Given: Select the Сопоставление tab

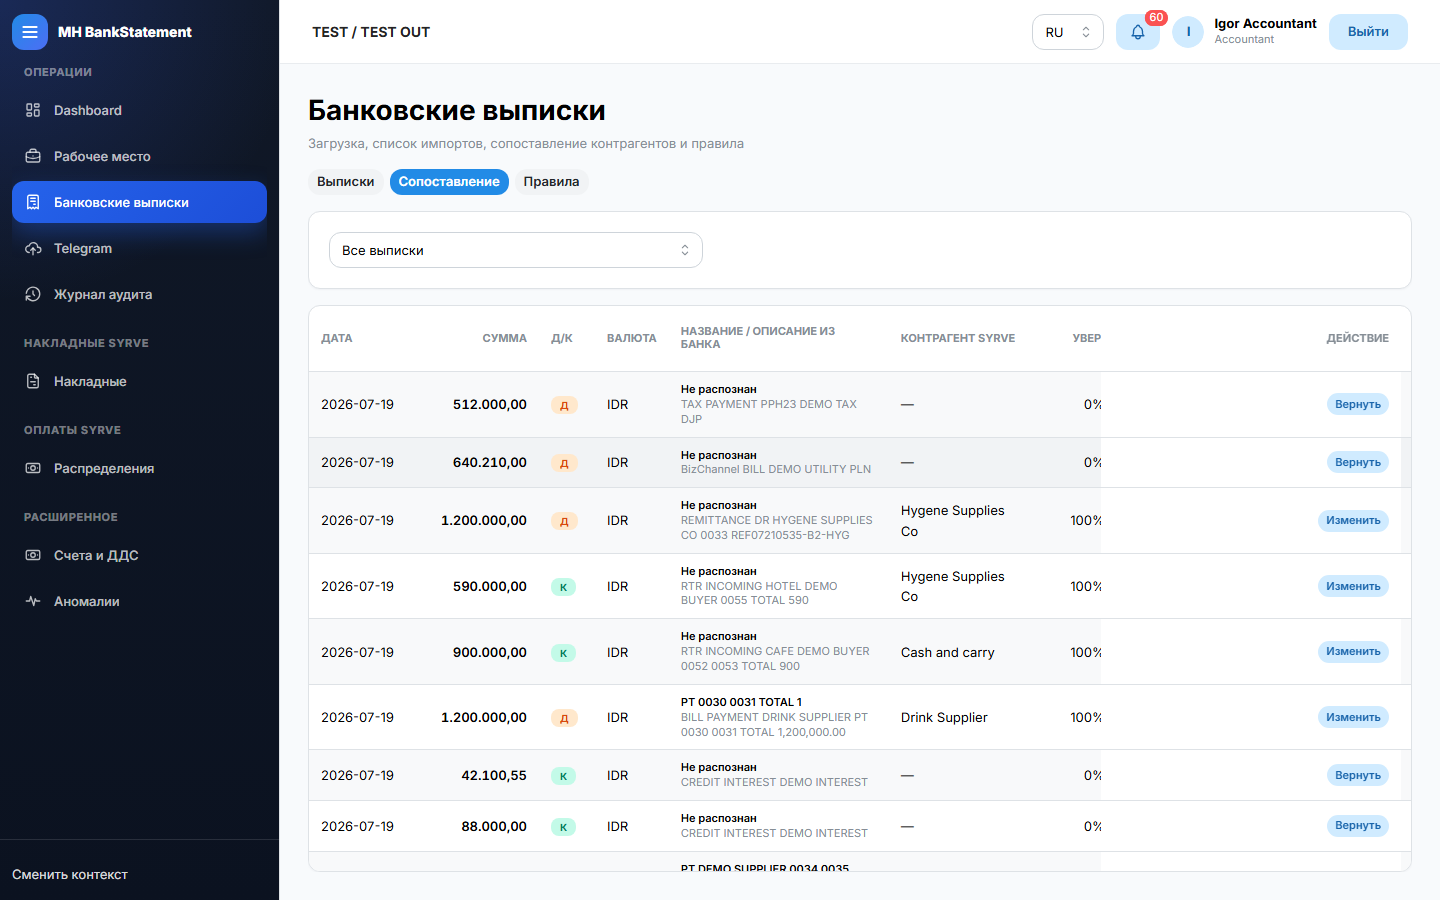Looking at the screenshot, I should (449, 182).
